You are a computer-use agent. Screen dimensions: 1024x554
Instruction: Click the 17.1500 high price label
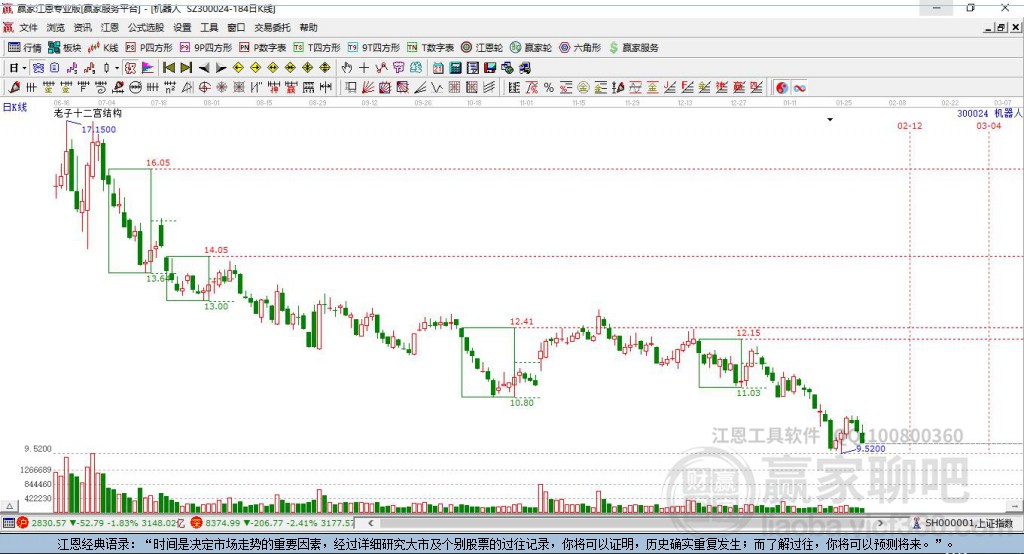99,129
